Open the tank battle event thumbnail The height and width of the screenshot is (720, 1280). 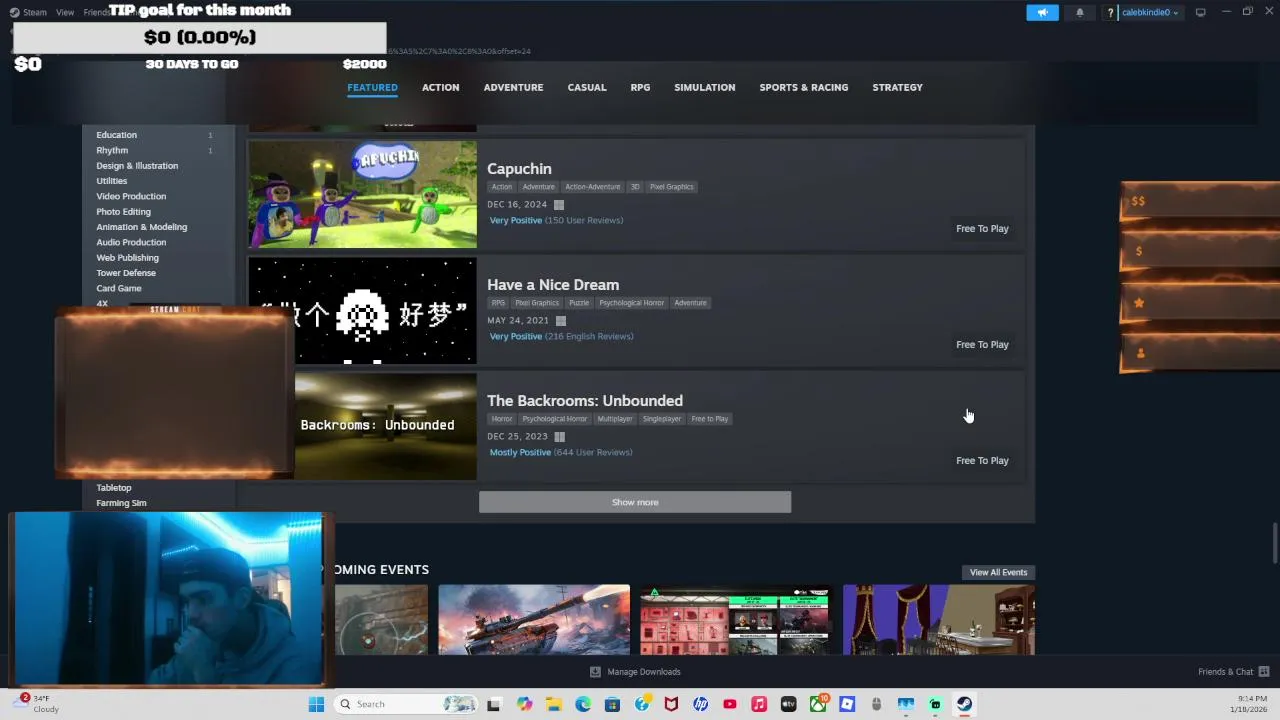pos(534,620)
